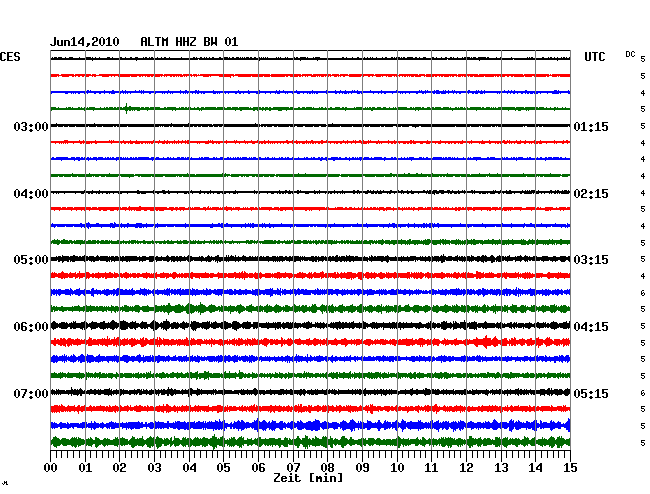Click the green spike above the 03:00 trace
The image size is (650, 494).
[x=126, y=109]
